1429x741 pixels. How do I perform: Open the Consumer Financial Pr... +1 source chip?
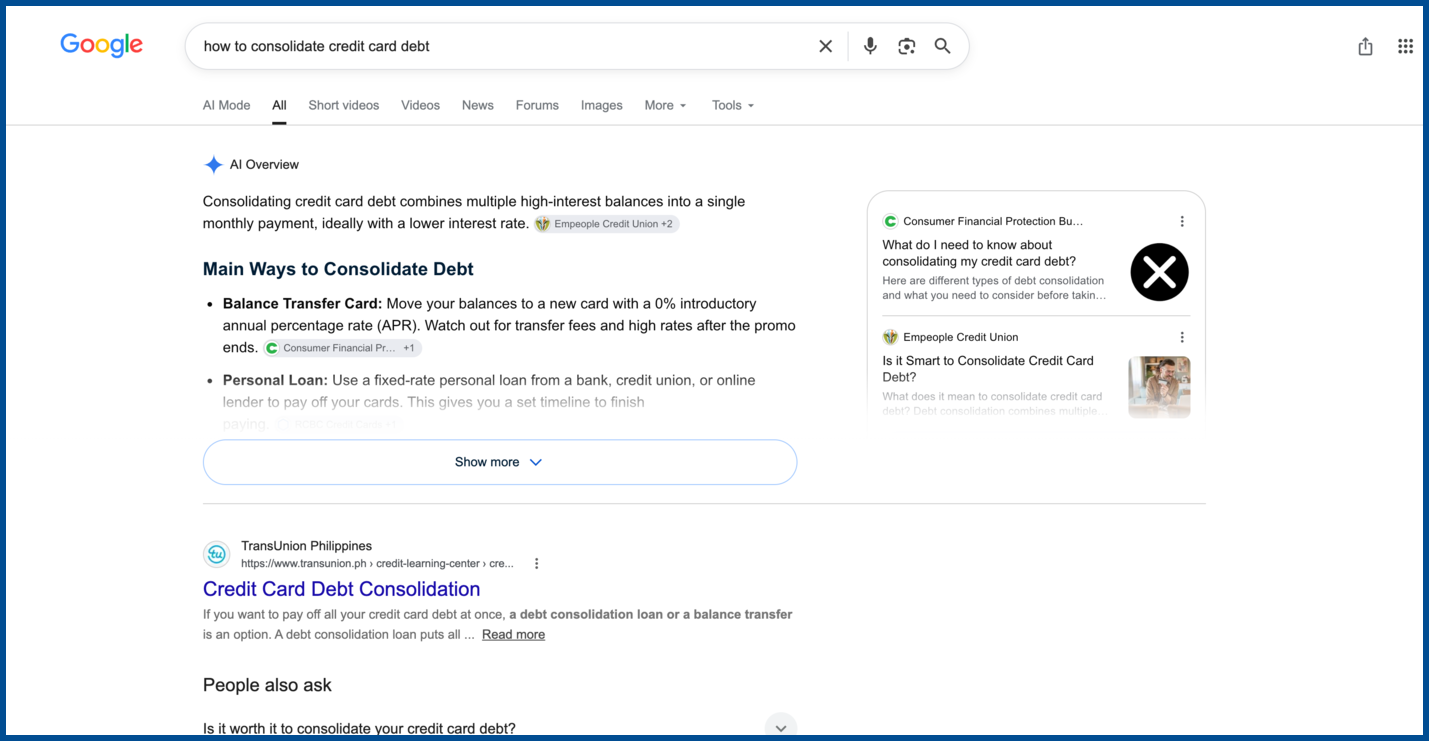(x=342, y=348)
